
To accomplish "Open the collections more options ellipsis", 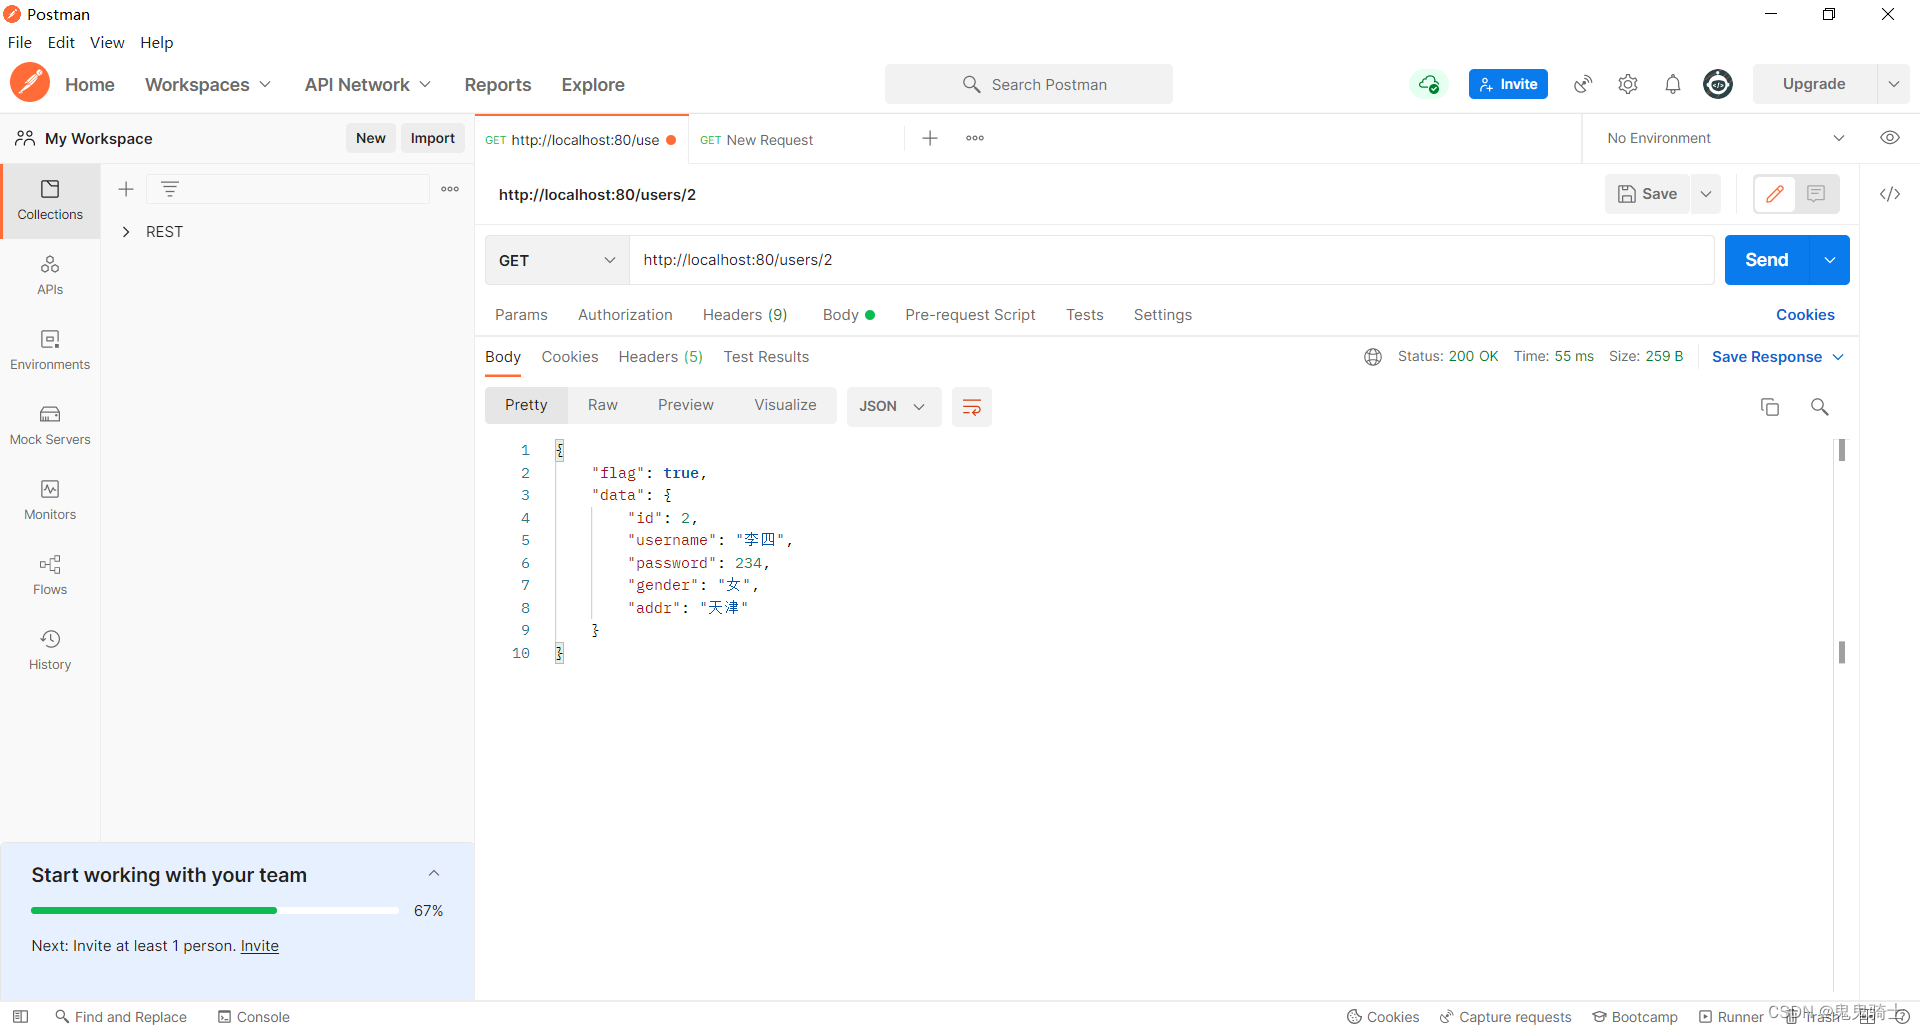I will click(450, 189).
